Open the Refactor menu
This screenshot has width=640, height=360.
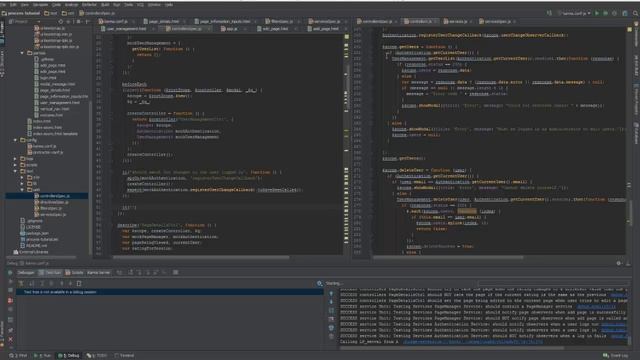[89, 4]
